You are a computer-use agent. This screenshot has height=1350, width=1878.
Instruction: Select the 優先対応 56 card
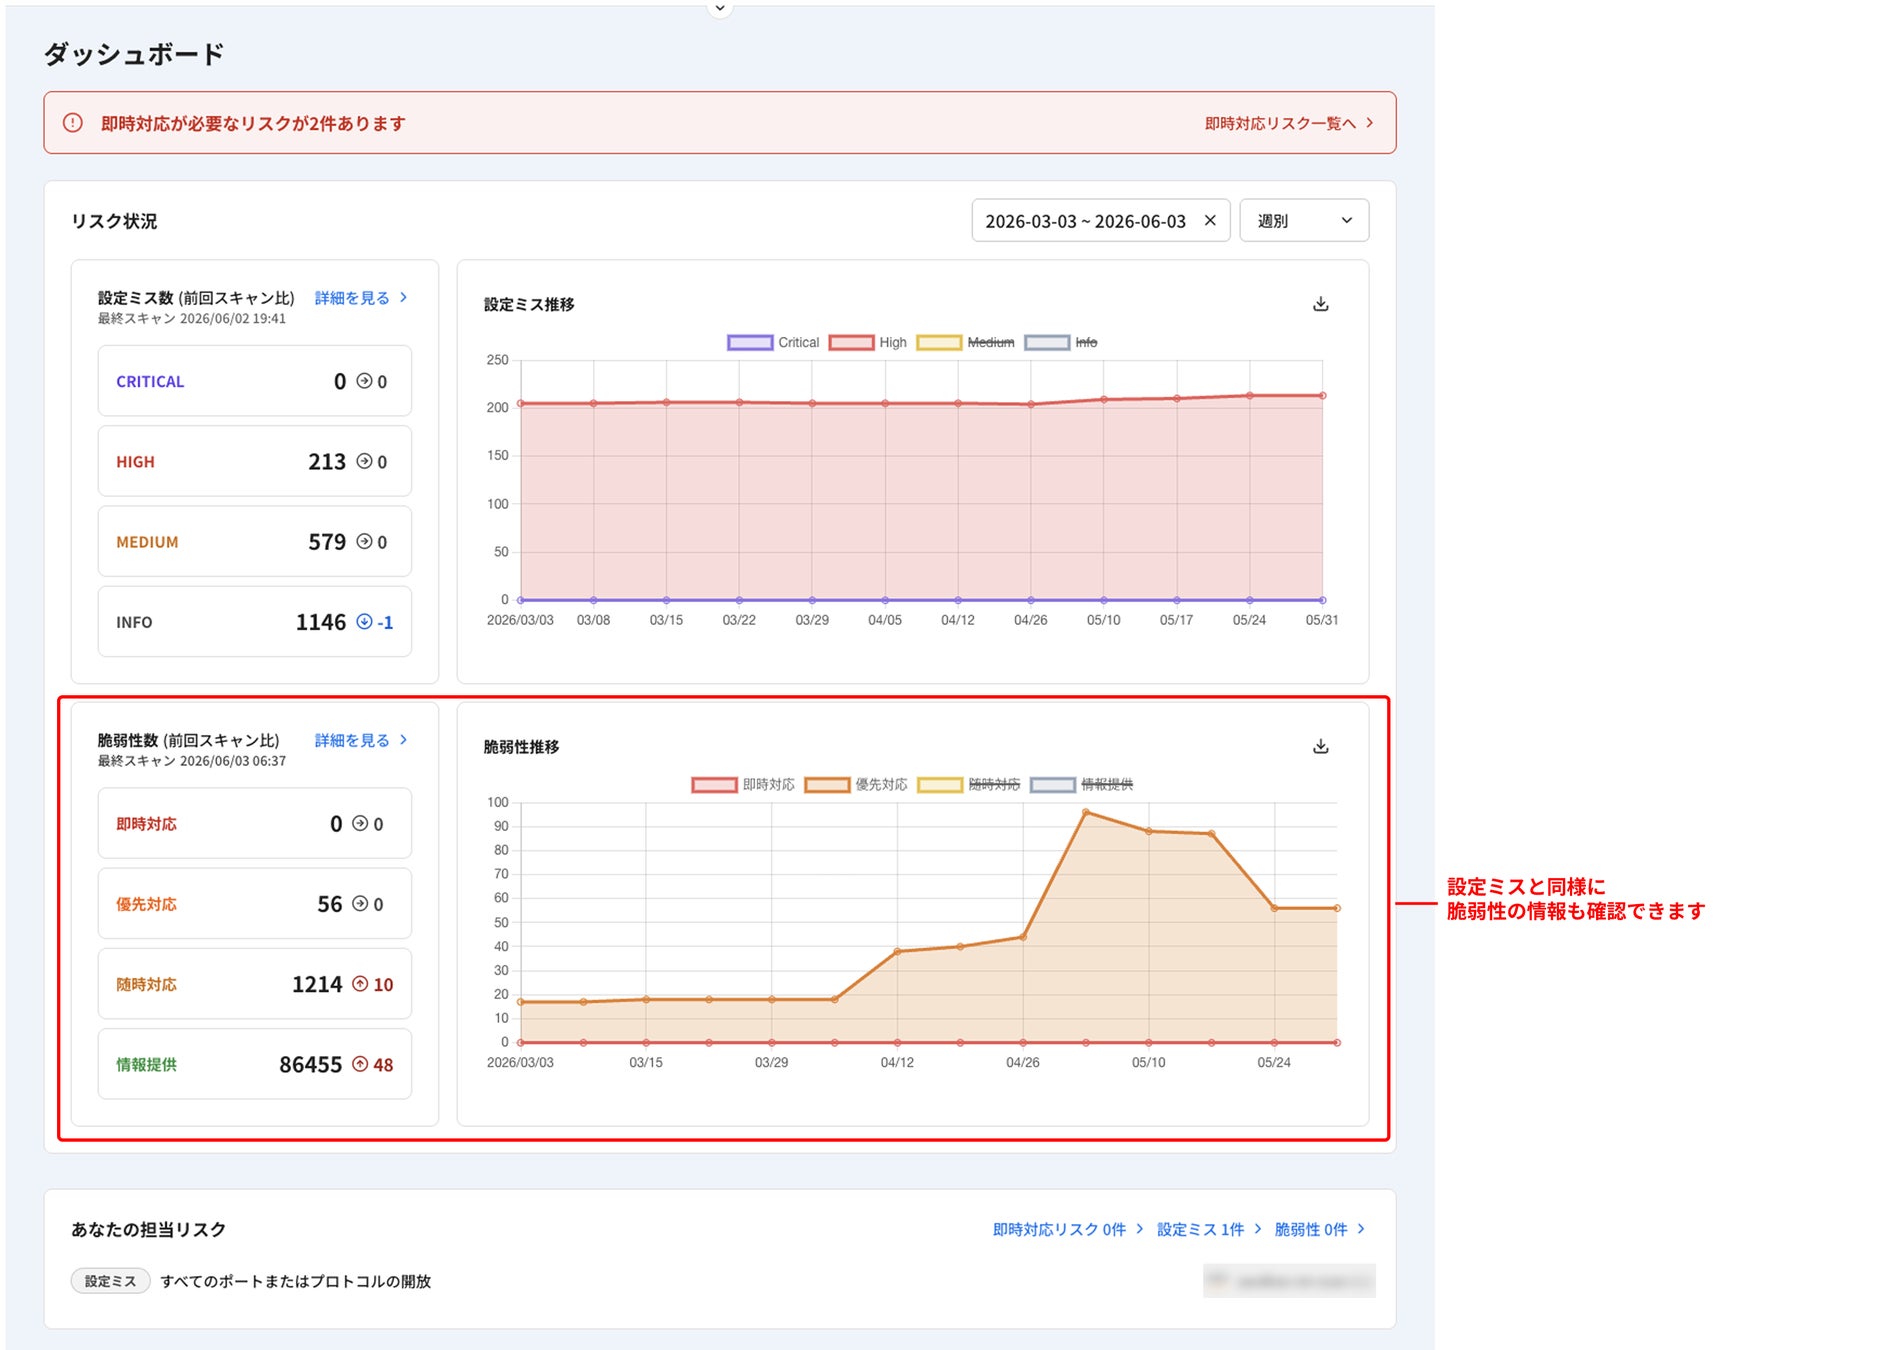click(255, 903)
